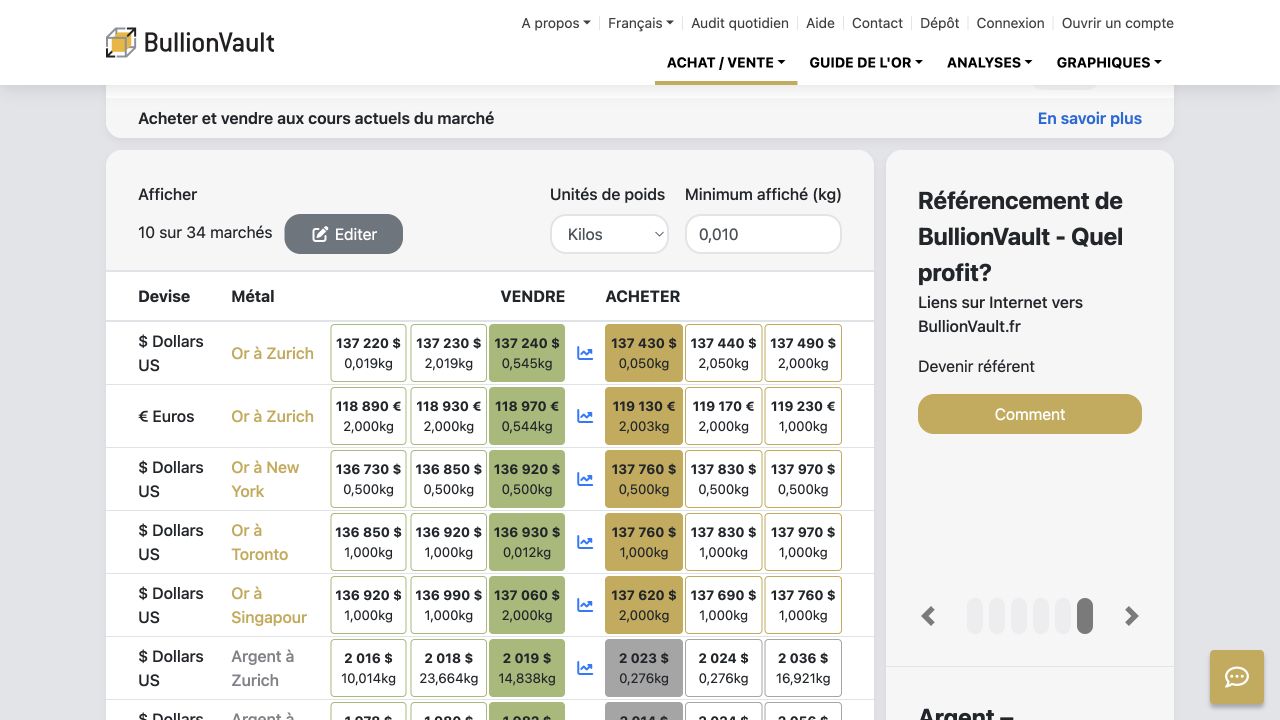
Task: Open the Unités de poids Kilos dropdown
Action: (x=609, y=234)
